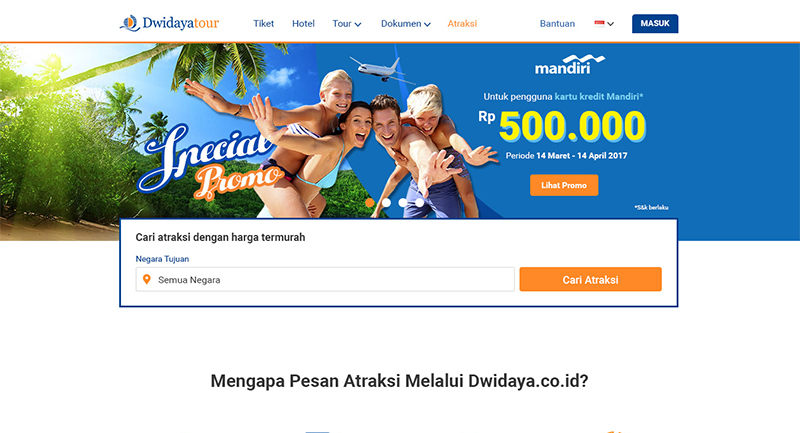Select the fourth carousel slide dot
800x433 pixels.
click(x=419, y=202)
